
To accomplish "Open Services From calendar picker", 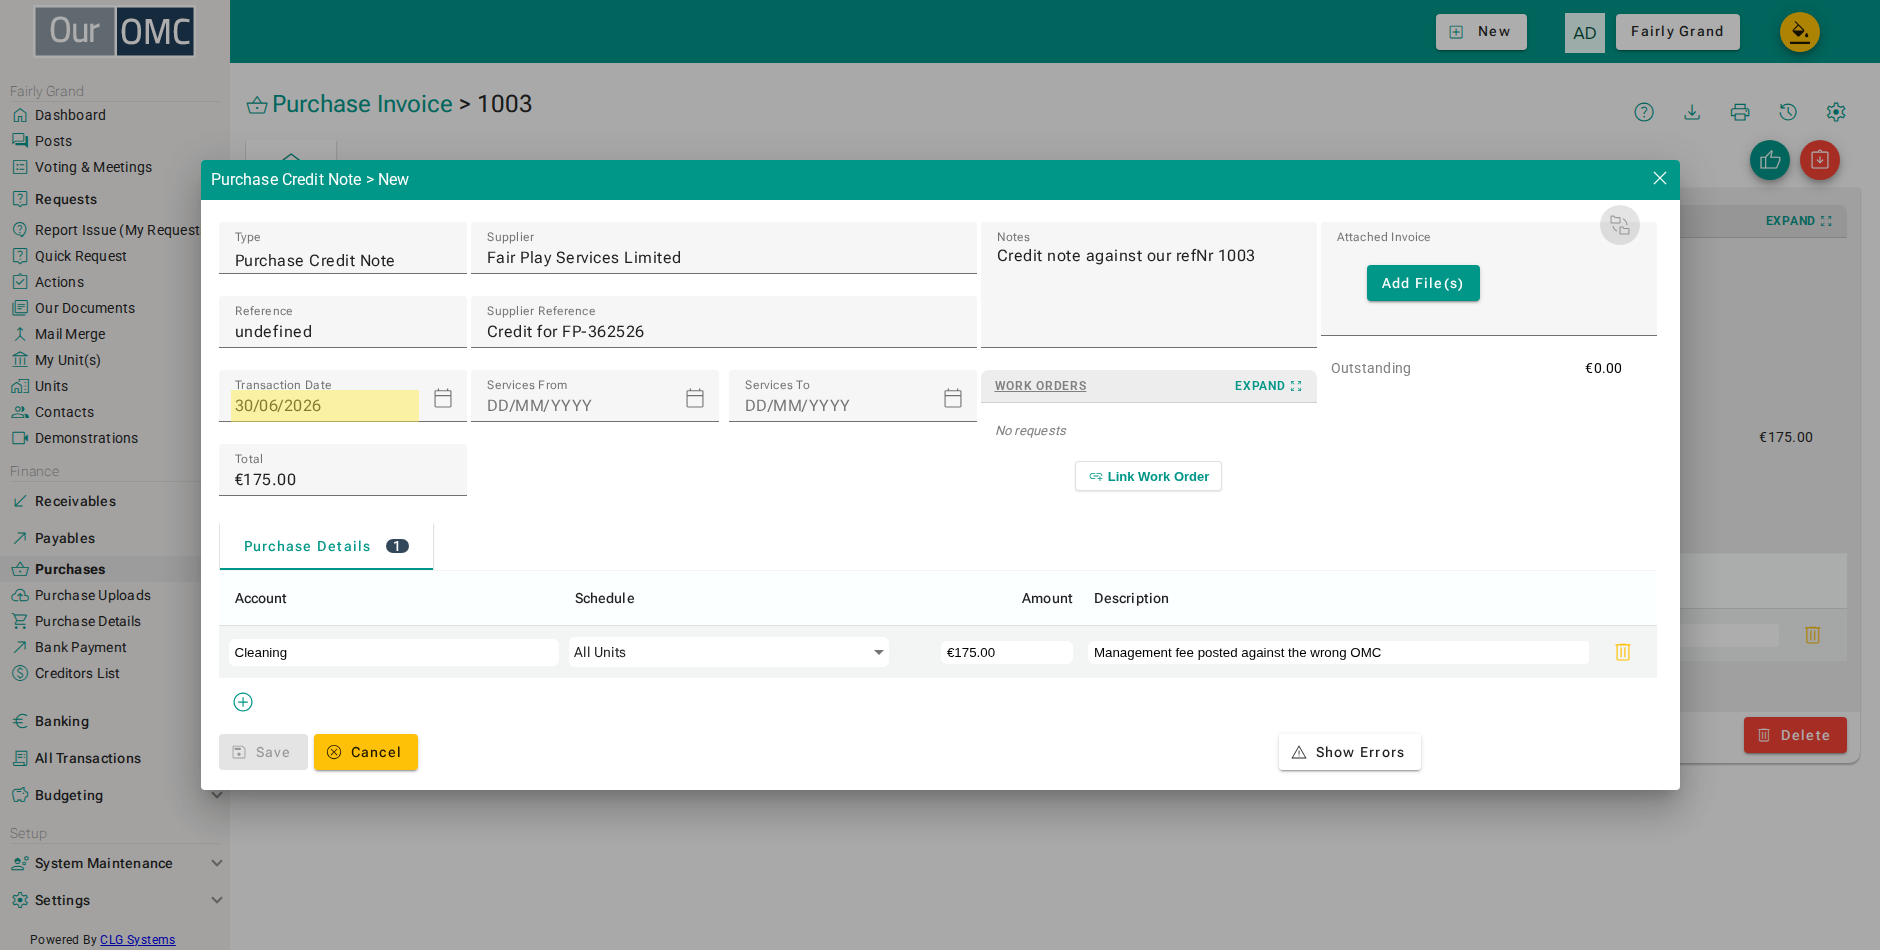I will point(695,398).
